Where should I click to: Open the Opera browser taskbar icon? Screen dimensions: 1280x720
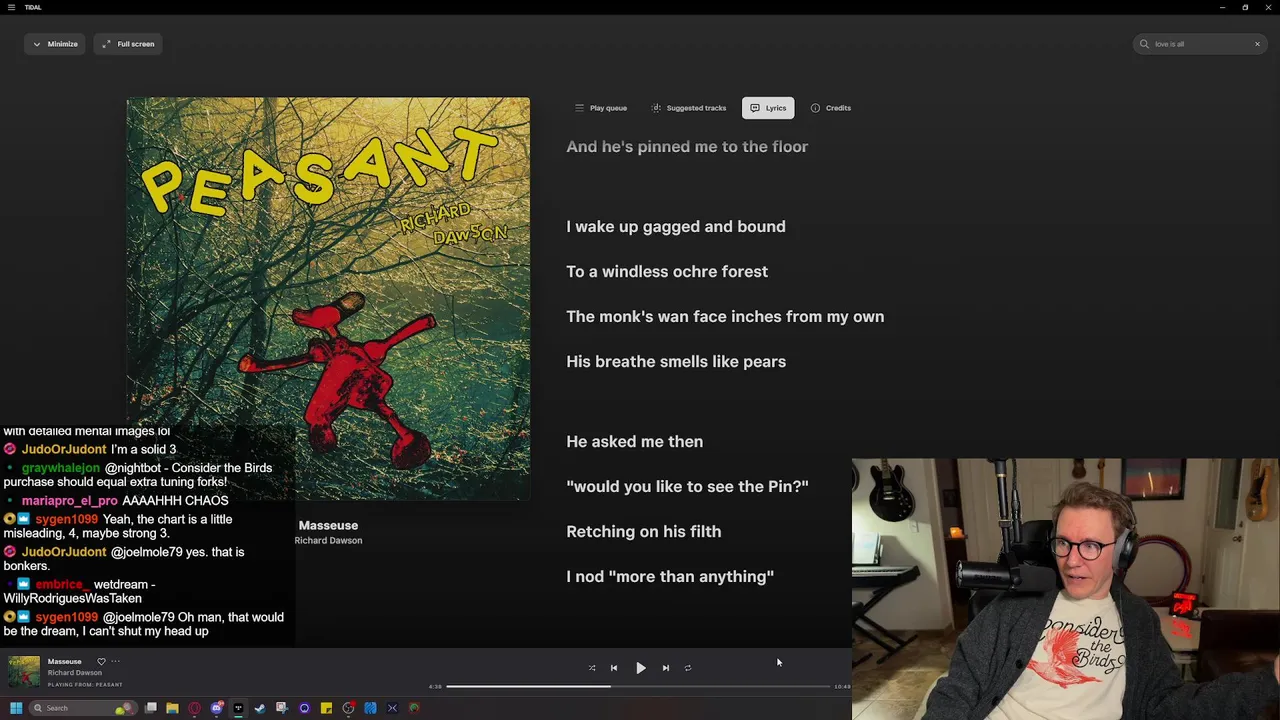(x=195, y=708)
